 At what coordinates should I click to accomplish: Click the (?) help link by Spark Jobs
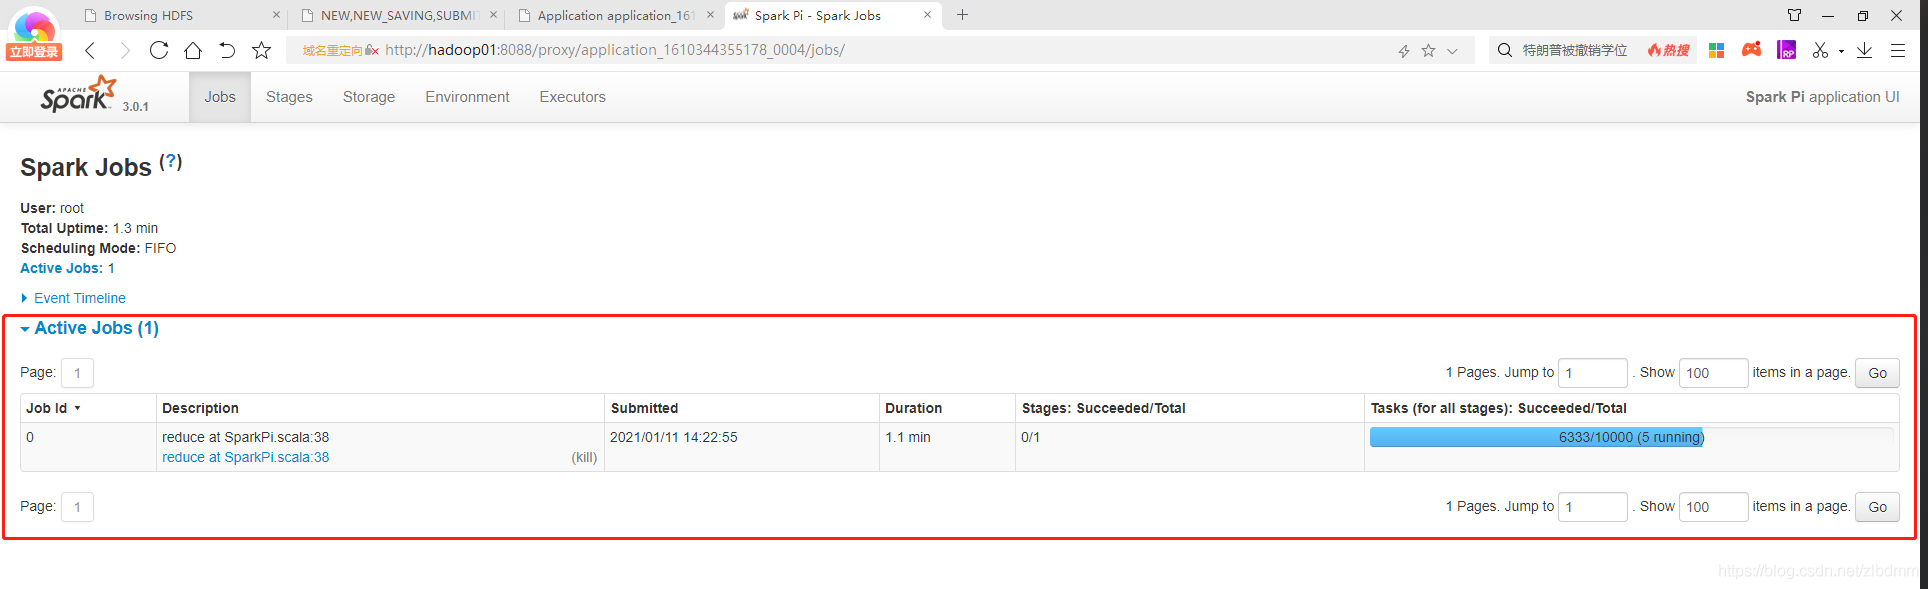pyautogui.click(x=171, y=162)
